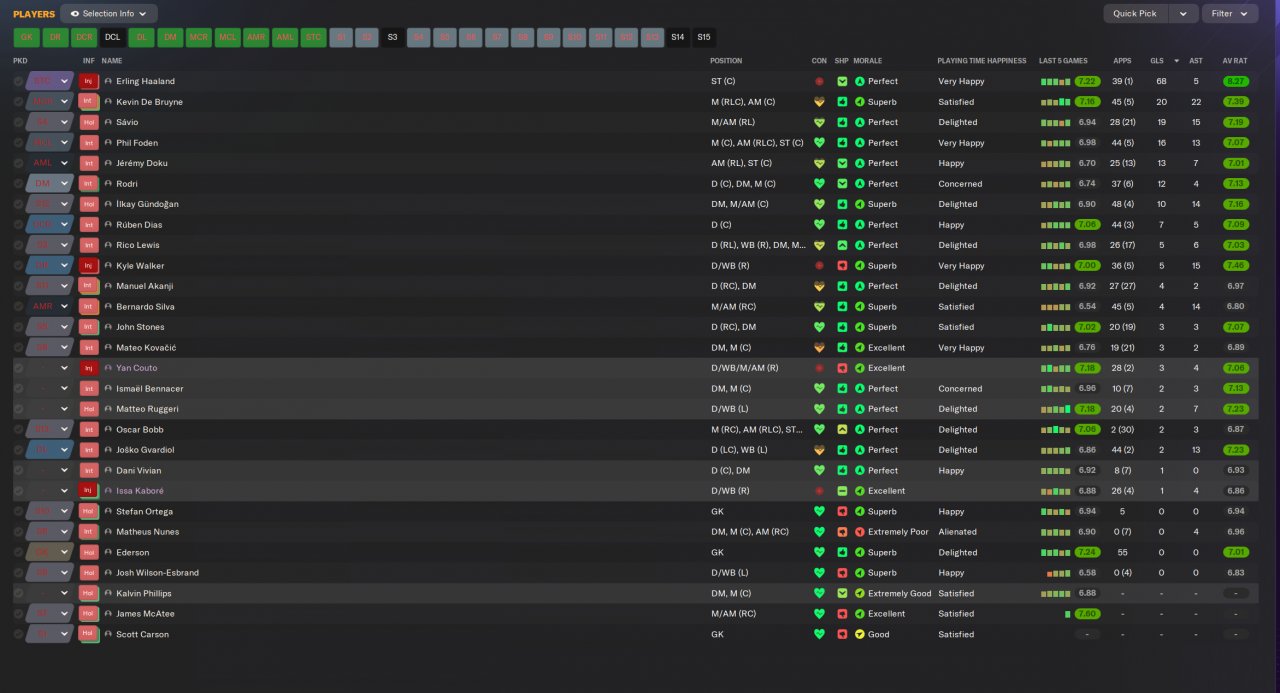The height and width of the screenshot is (693, 1280).
Task: Click Scott Carson's match sharpness icon
Action: pyautogui.click(x=842, y=634)
